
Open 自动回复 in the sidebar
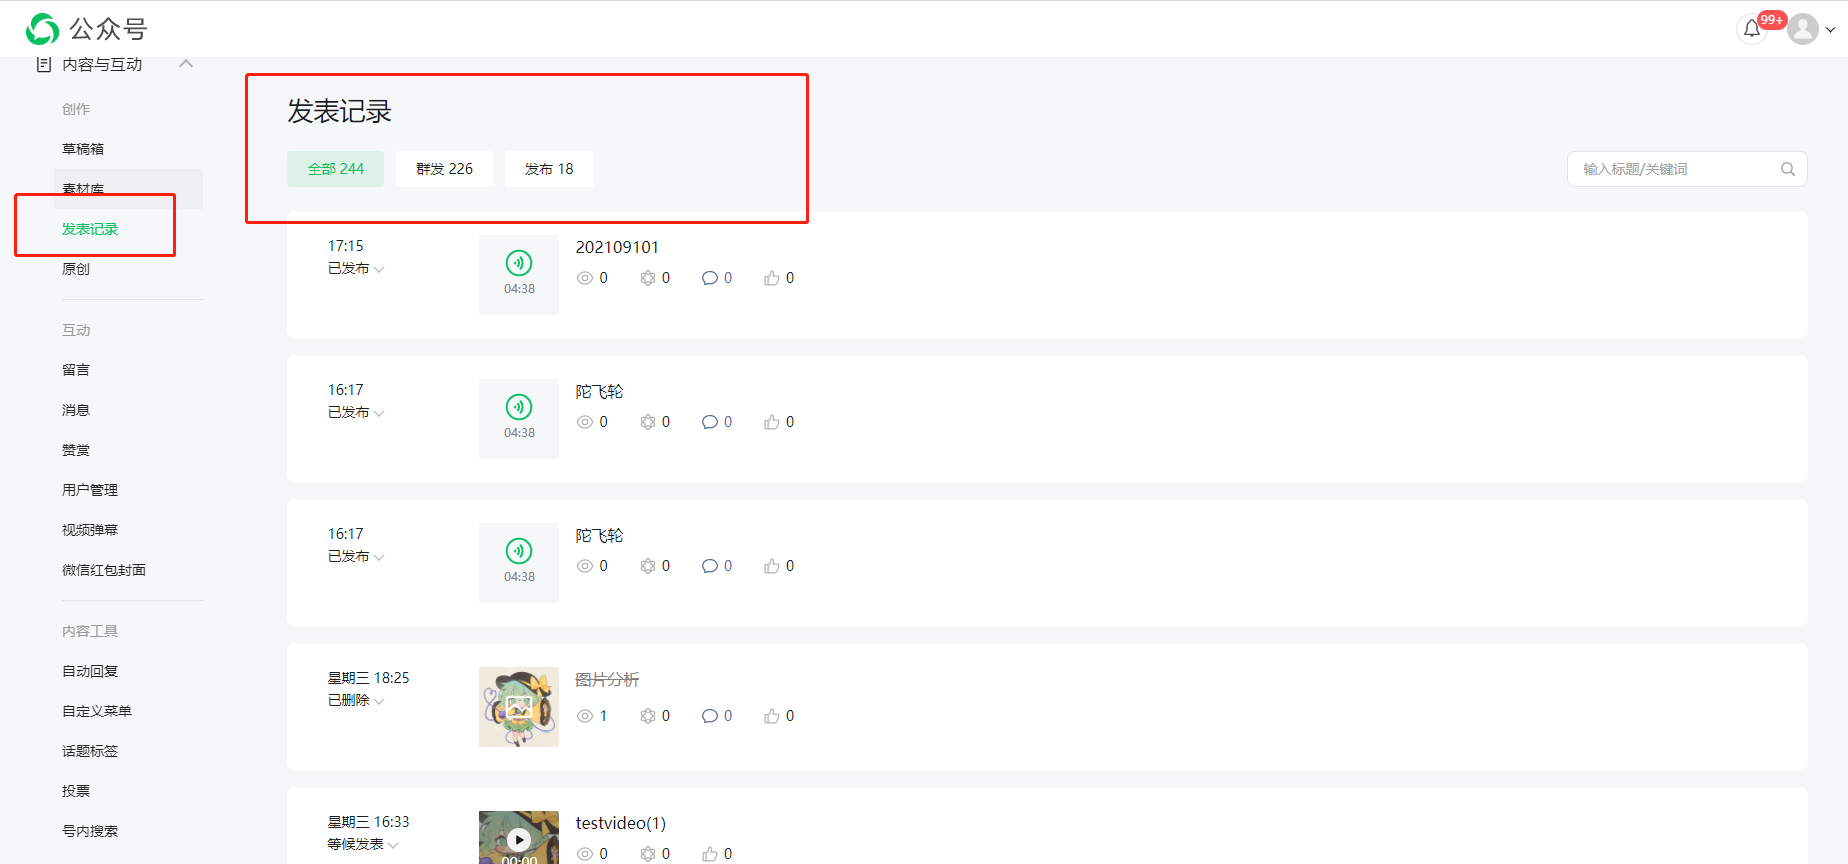[90, 671]
